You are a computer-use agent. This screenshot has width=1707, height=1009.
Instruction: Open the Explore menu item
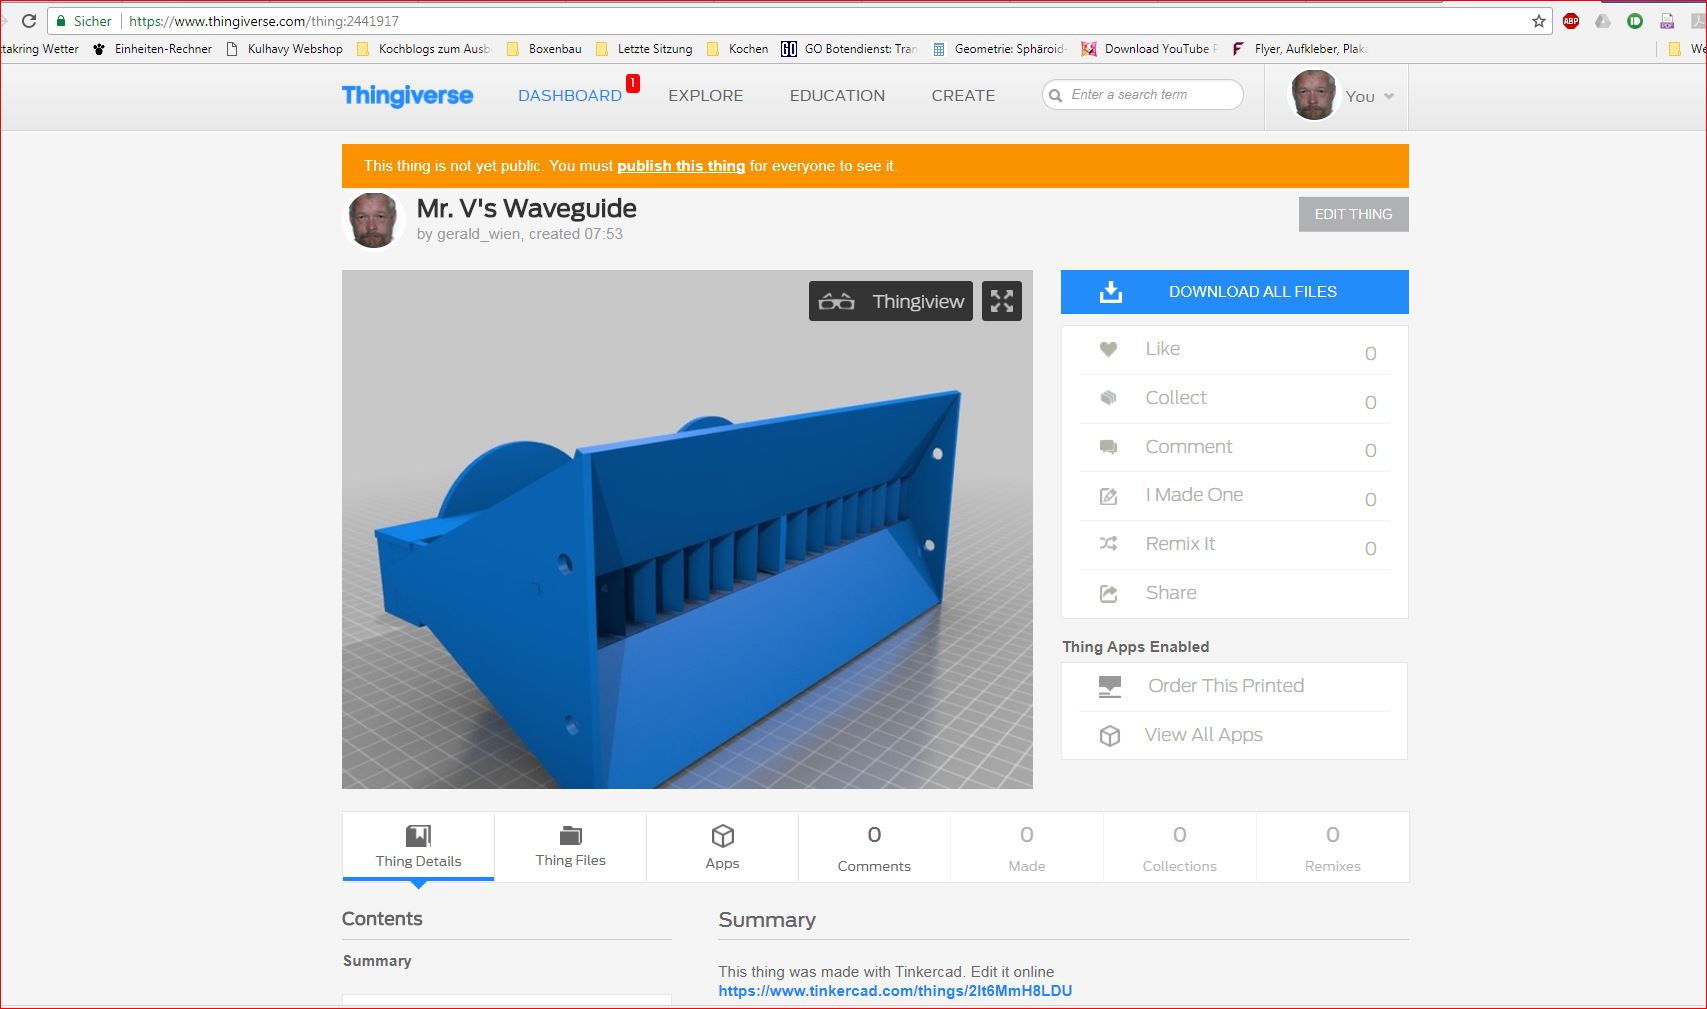[706, 96]
